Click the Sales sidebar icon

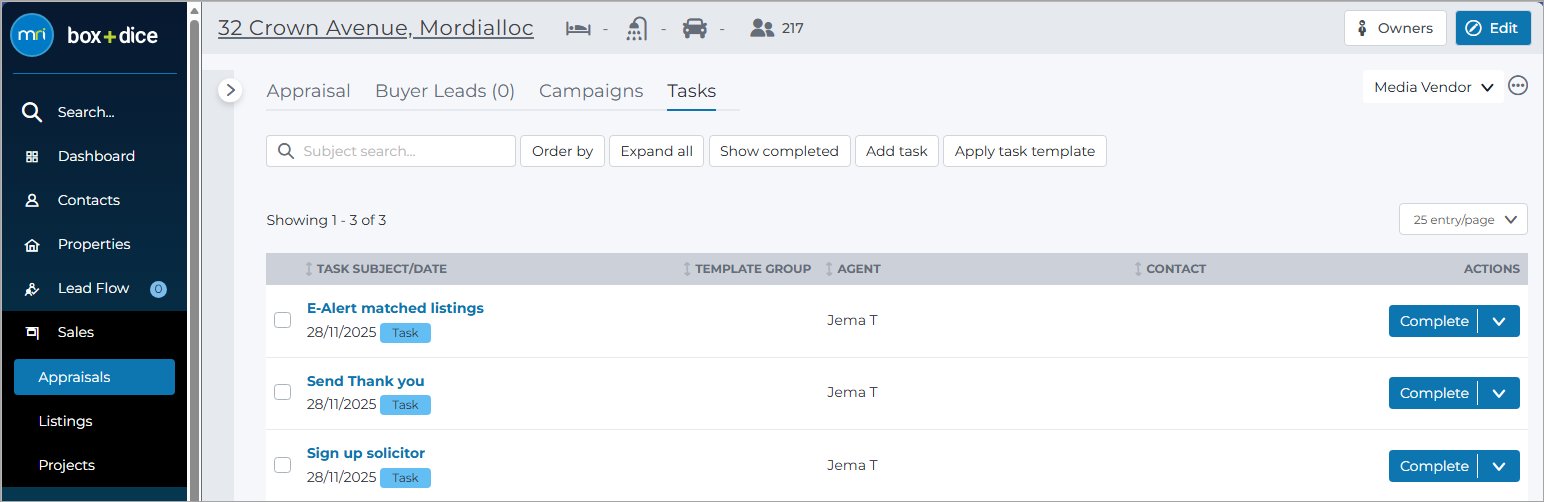(32, 332)
